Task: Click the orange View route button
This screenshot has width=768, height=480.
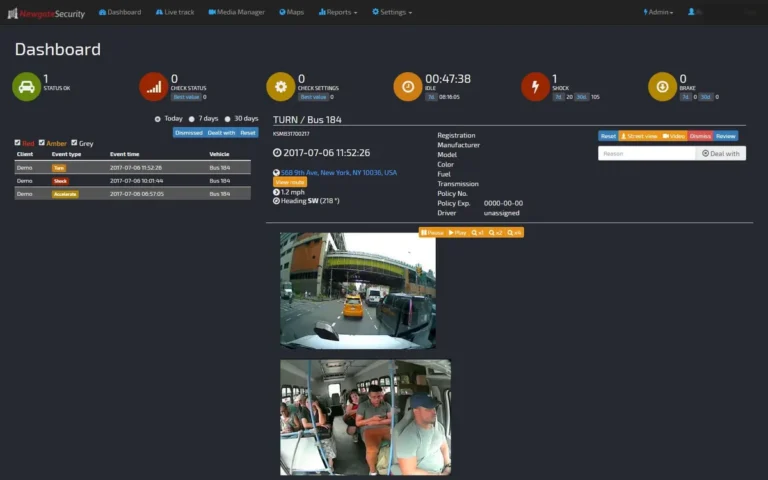Action: pyautogui.click(x=290, y=182)
